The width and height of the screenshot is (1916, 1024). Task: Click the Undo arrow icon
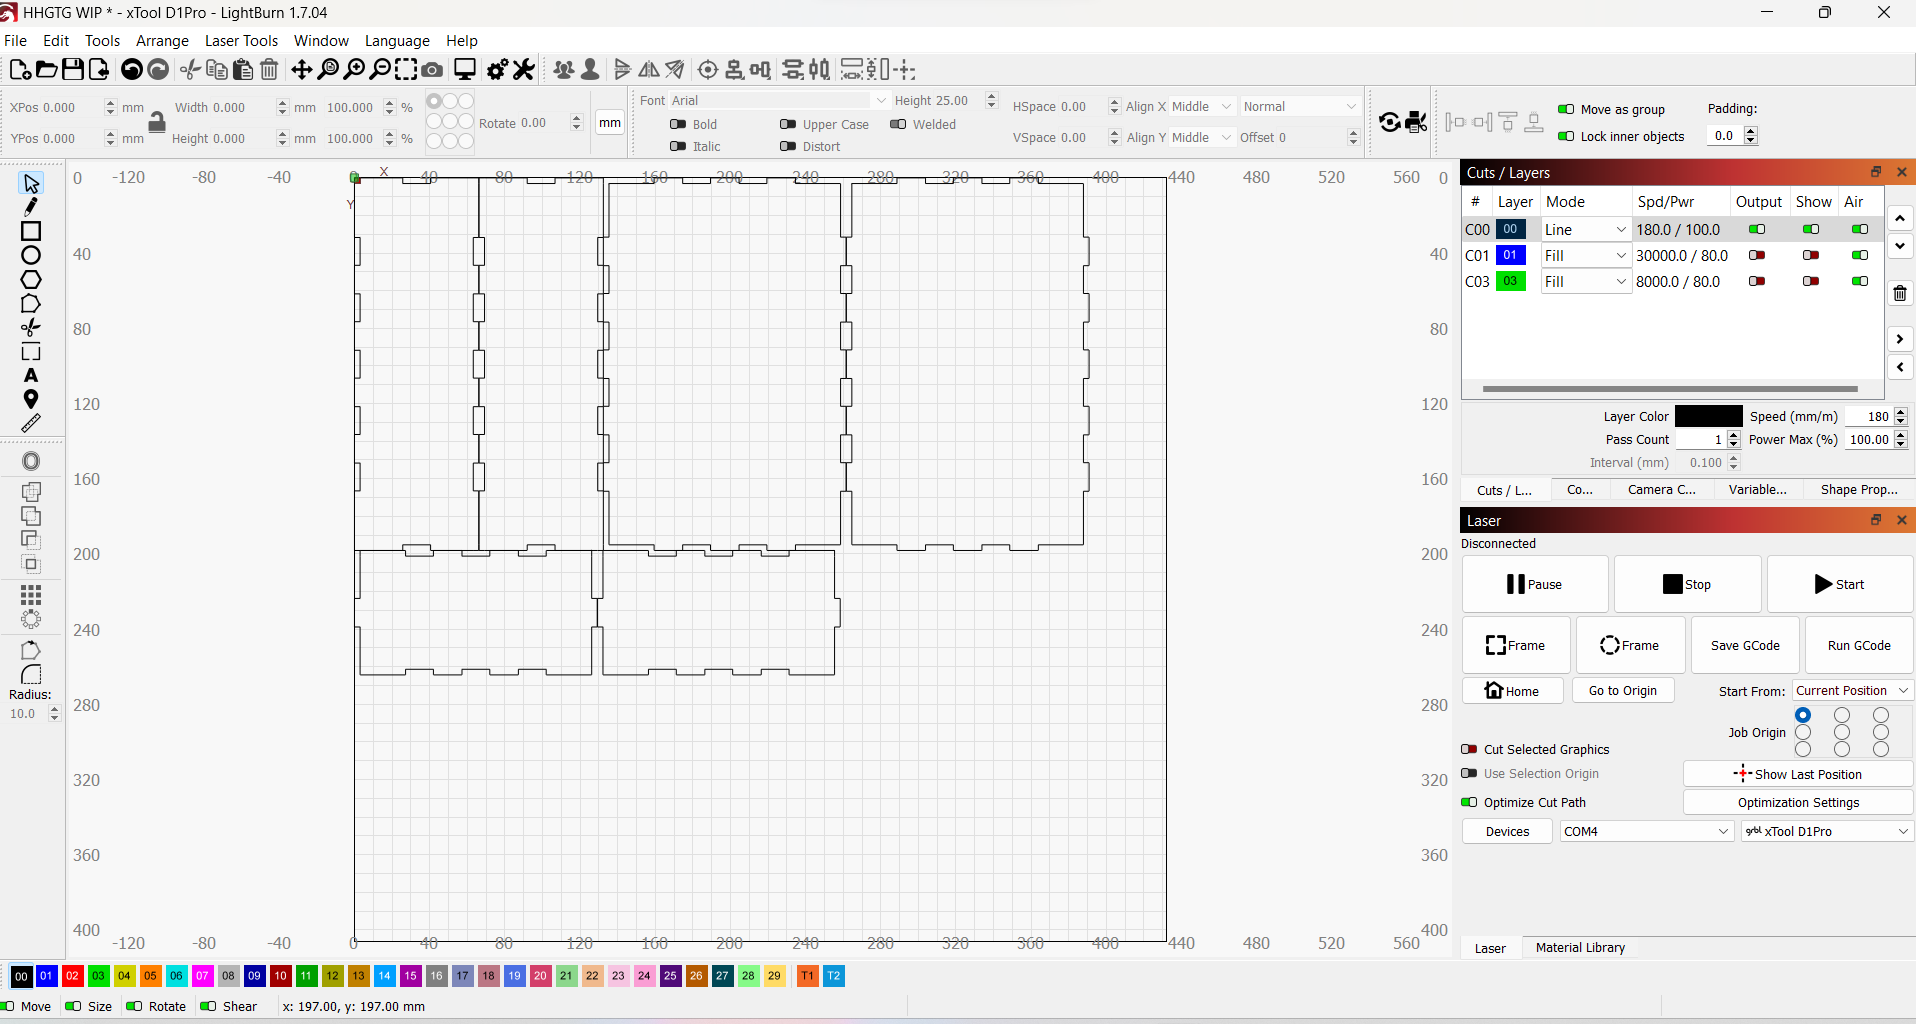pyautogui.click(x=131, y=70)
